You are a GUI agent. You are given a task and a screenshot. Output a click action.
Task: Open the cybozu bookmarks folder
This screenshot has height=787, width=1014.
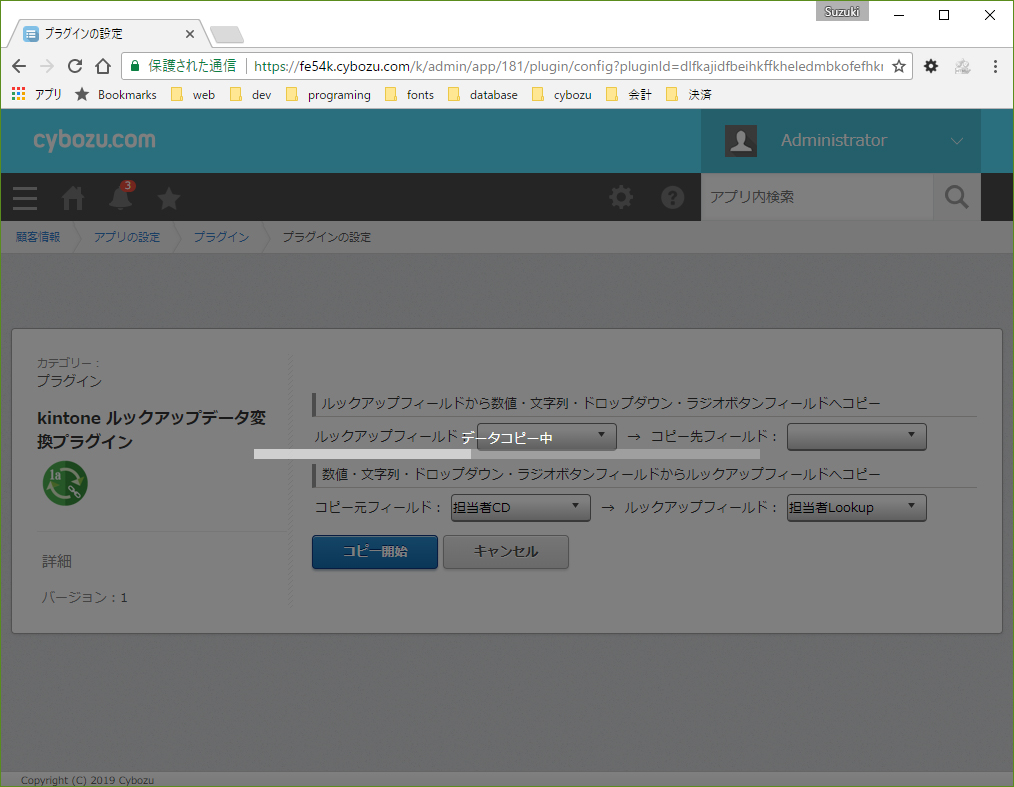[x=562, y=94]
